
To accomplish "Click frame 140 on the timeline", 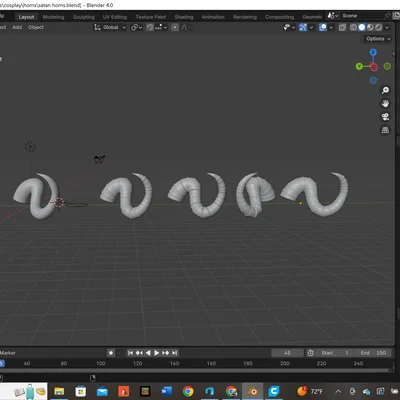I will click(174, 363).
